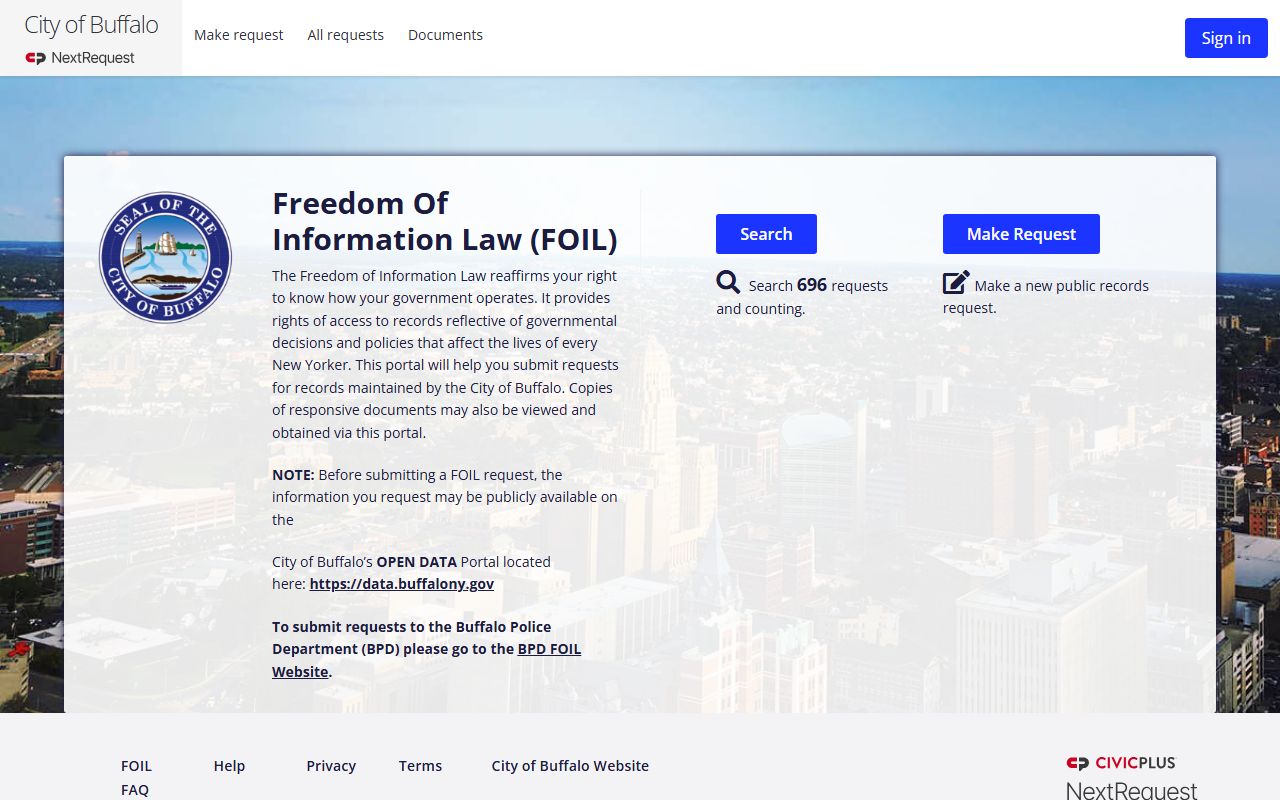Click the City of Buffalo header title
The image size is (1280, 800).
tap(91, 25)
